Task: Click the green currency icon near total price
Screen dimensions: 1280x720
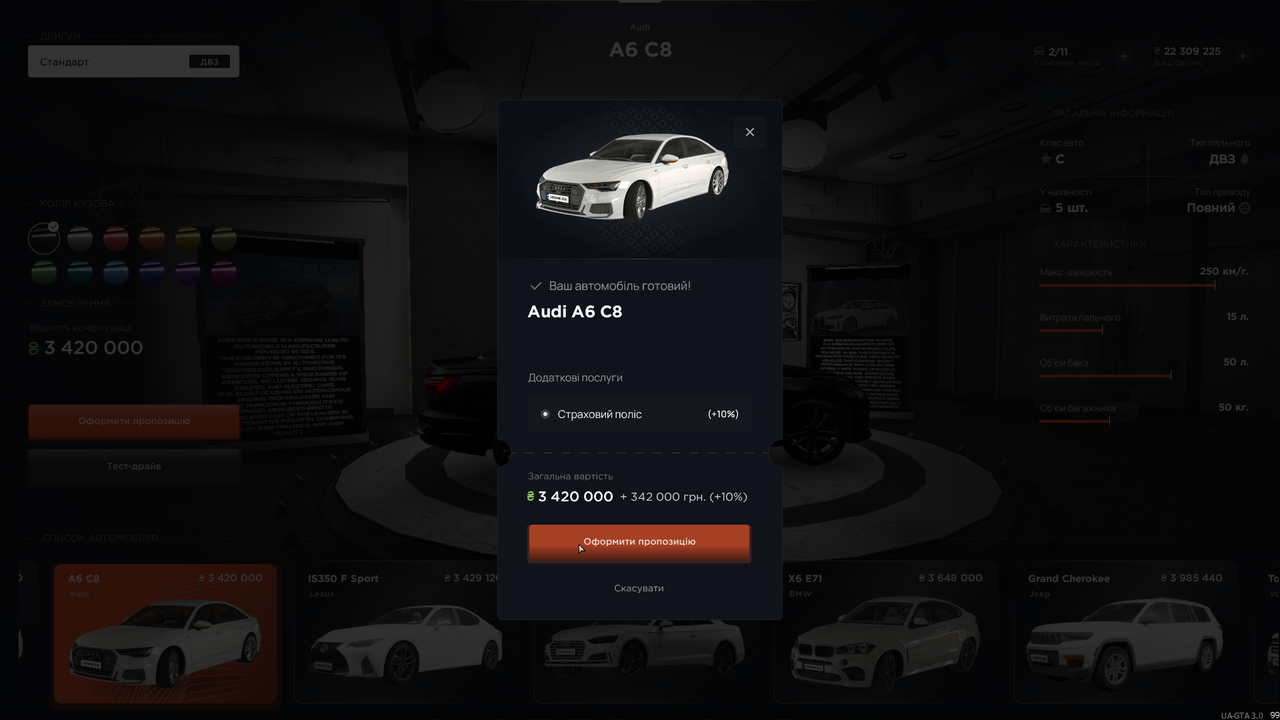Action: [531, 496]
